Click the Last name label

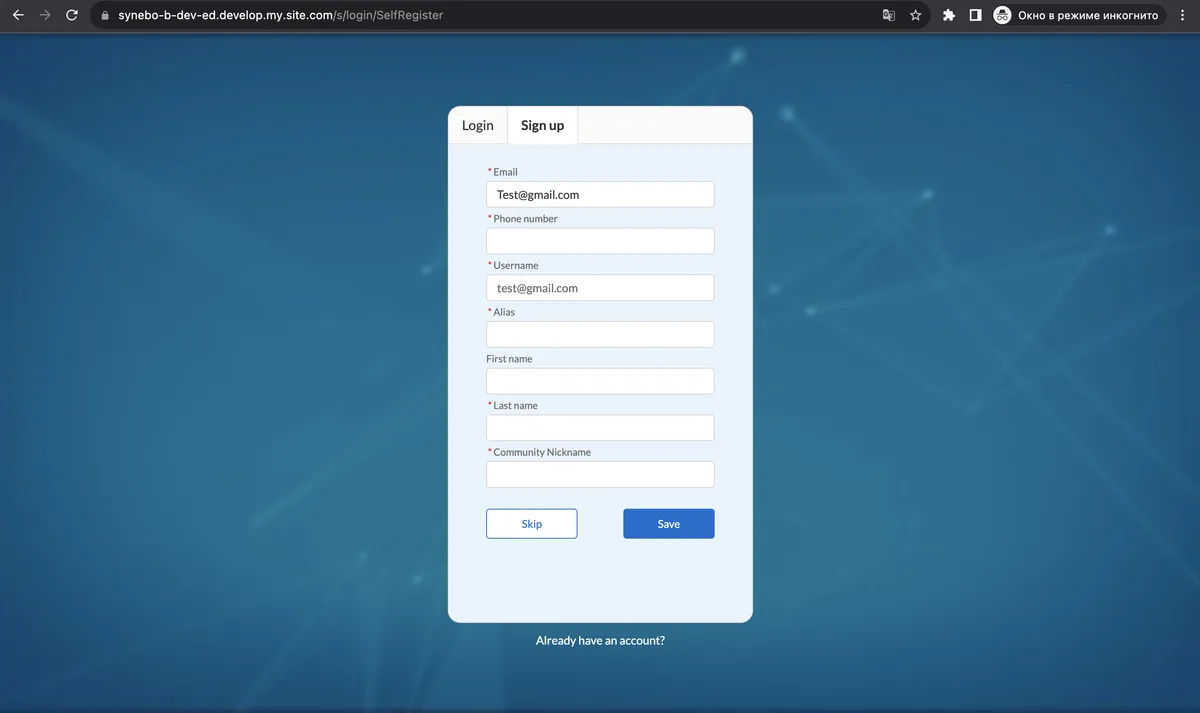[515, 405]
